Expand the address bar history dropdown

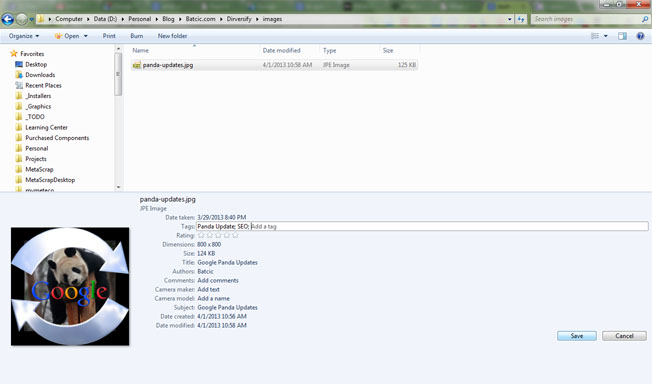click(x=510, y=19)
